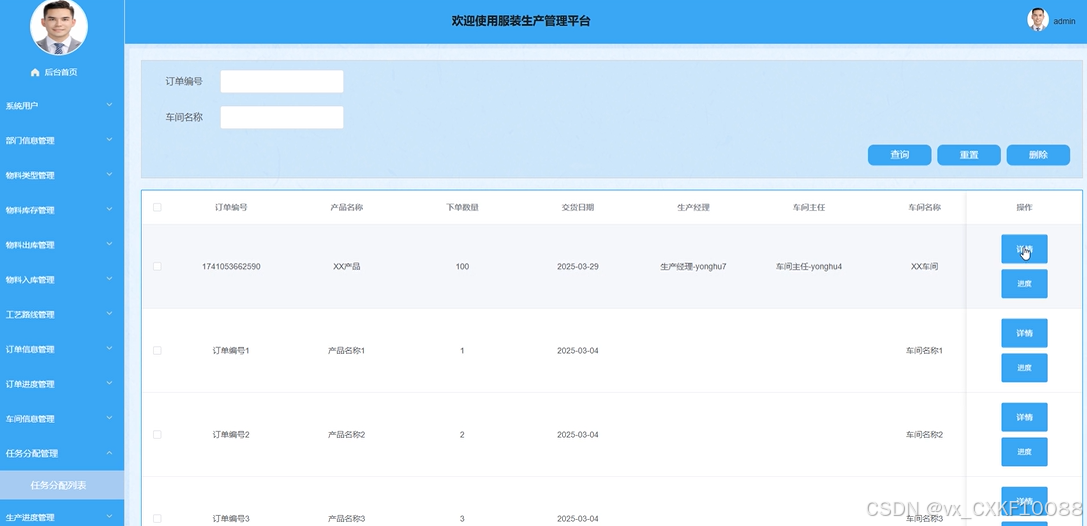Click the 订单编号 column header
The height and width of the screenshot is (526, 1087).
231,207
